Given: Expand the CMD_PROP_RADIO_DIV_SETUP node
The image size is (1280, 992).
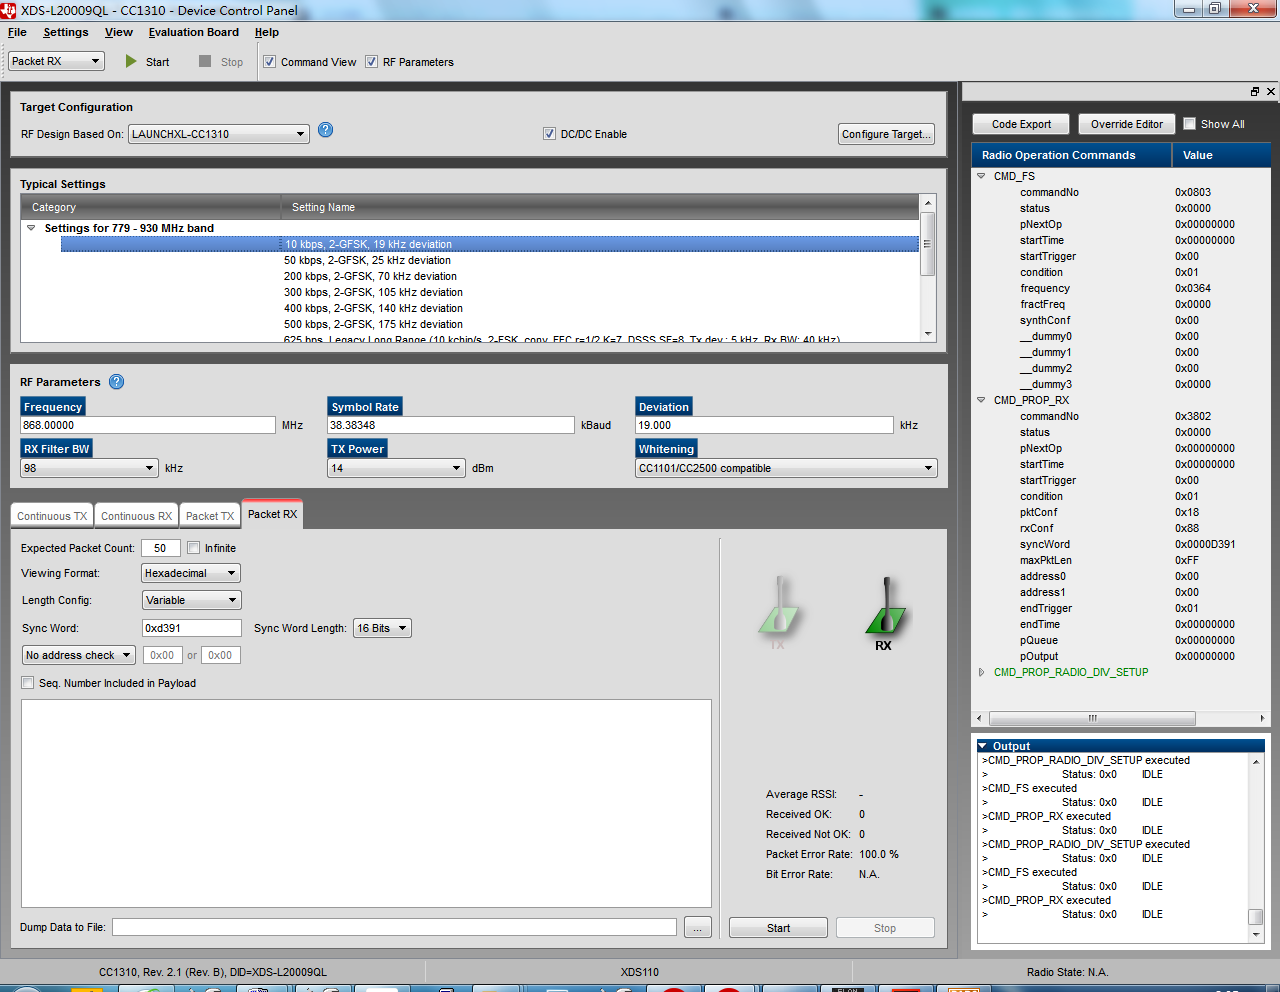Looking at the screenshot, I should click(981, 672).
